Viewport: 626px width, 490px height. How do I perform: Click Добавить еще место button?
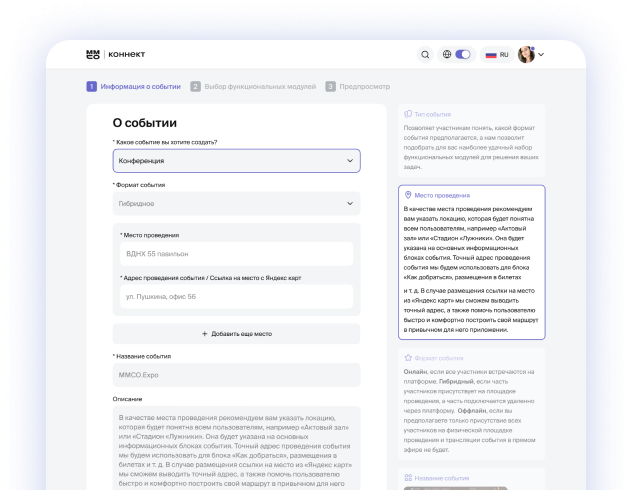[x=236, y=334]
